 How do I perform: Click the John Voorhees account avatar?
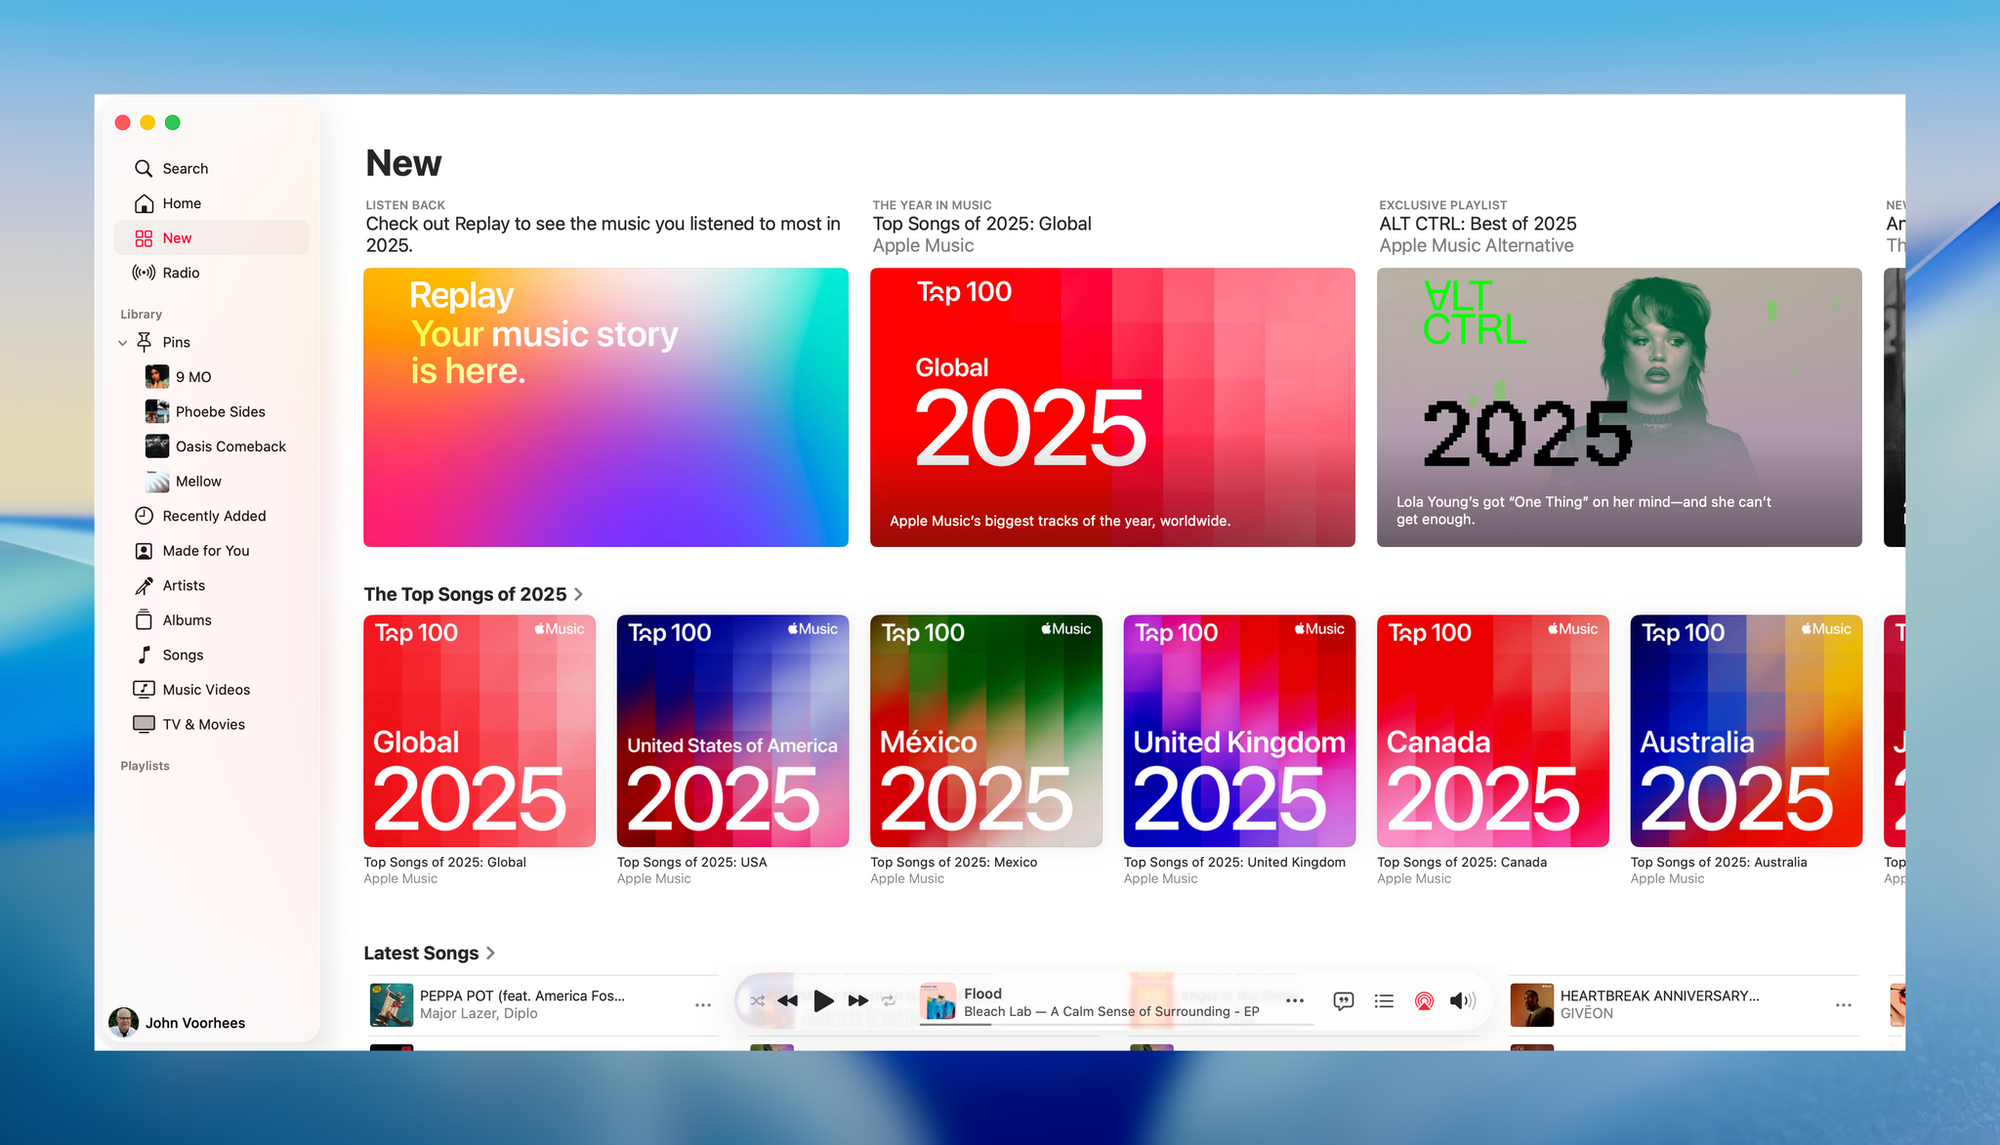click(x=123, y=1022)
